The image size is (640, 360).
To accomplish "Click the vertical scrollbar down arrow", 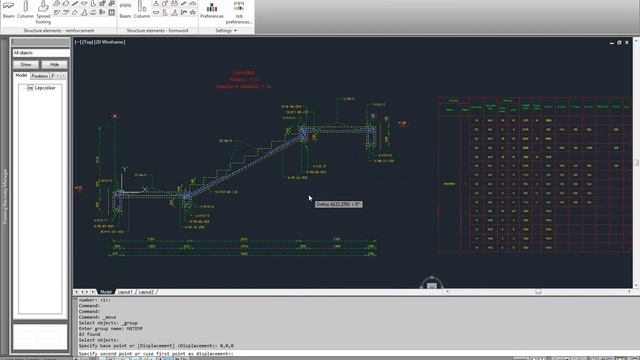I will pyautogui.click(x=636, y=285).
